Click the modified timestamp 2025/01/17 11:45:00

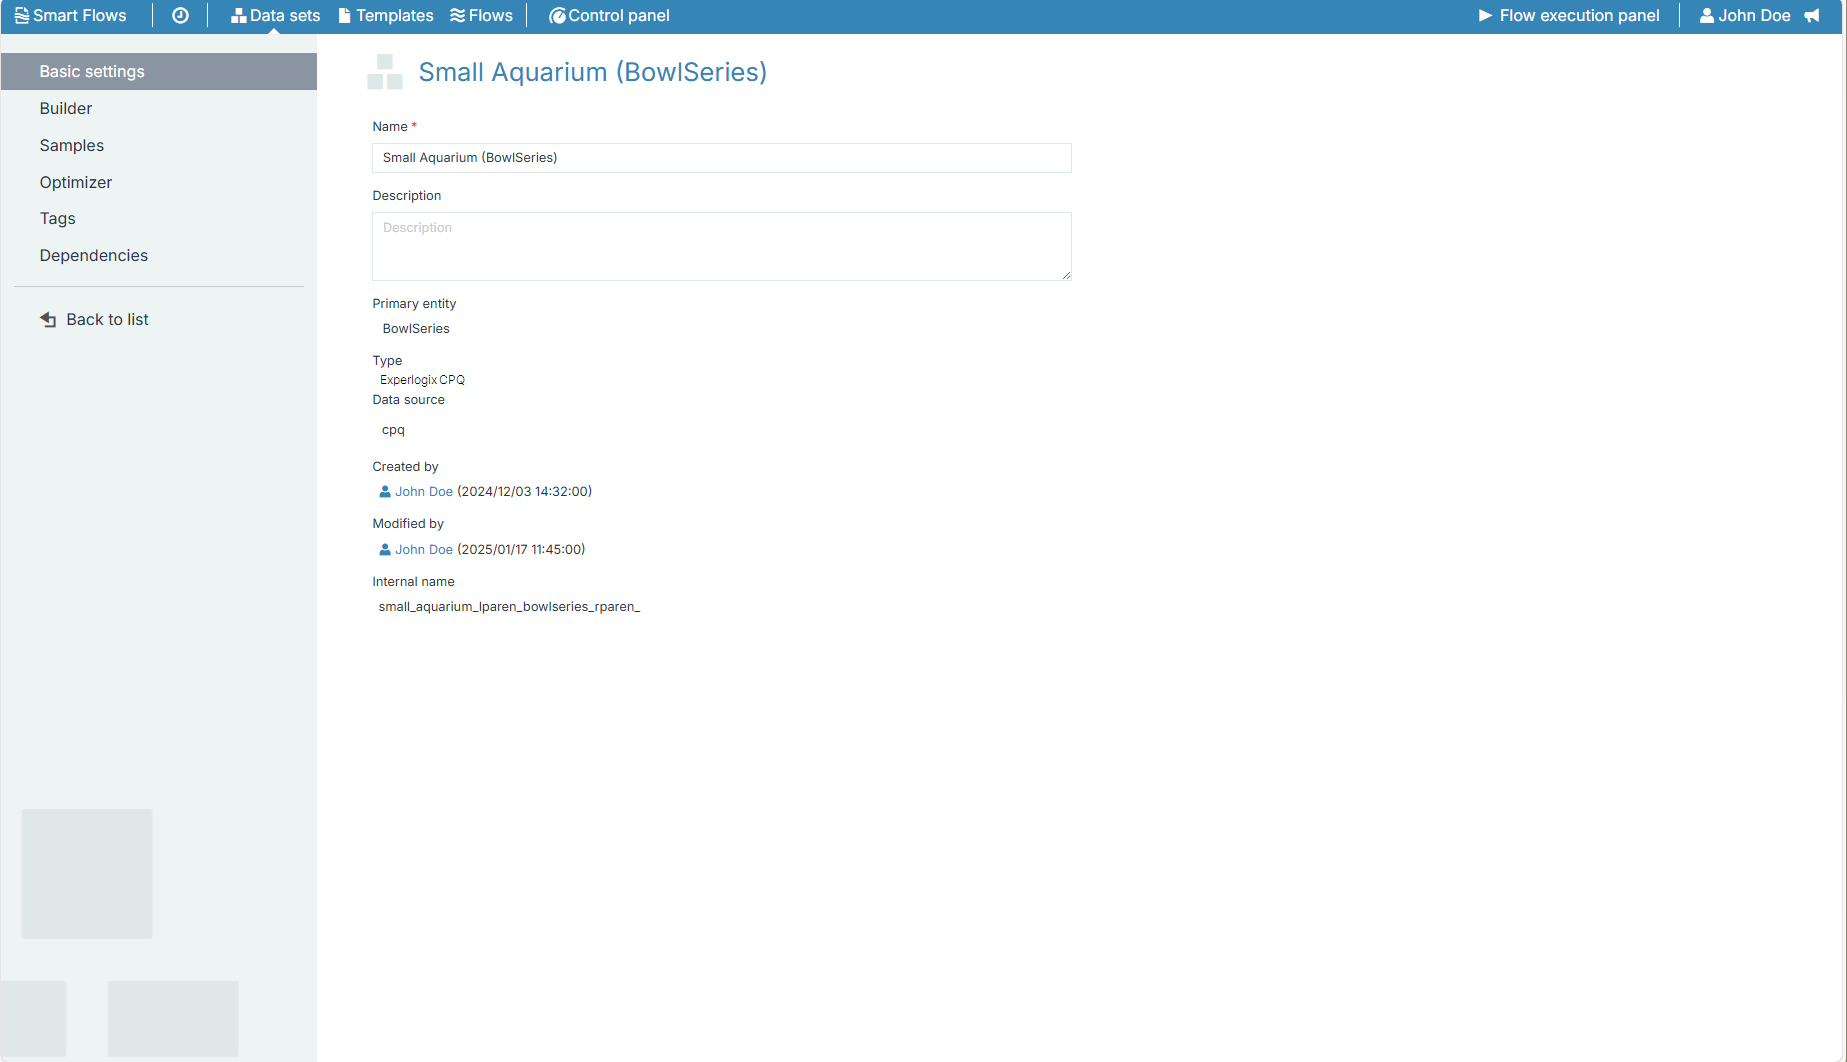click(521, 550)
